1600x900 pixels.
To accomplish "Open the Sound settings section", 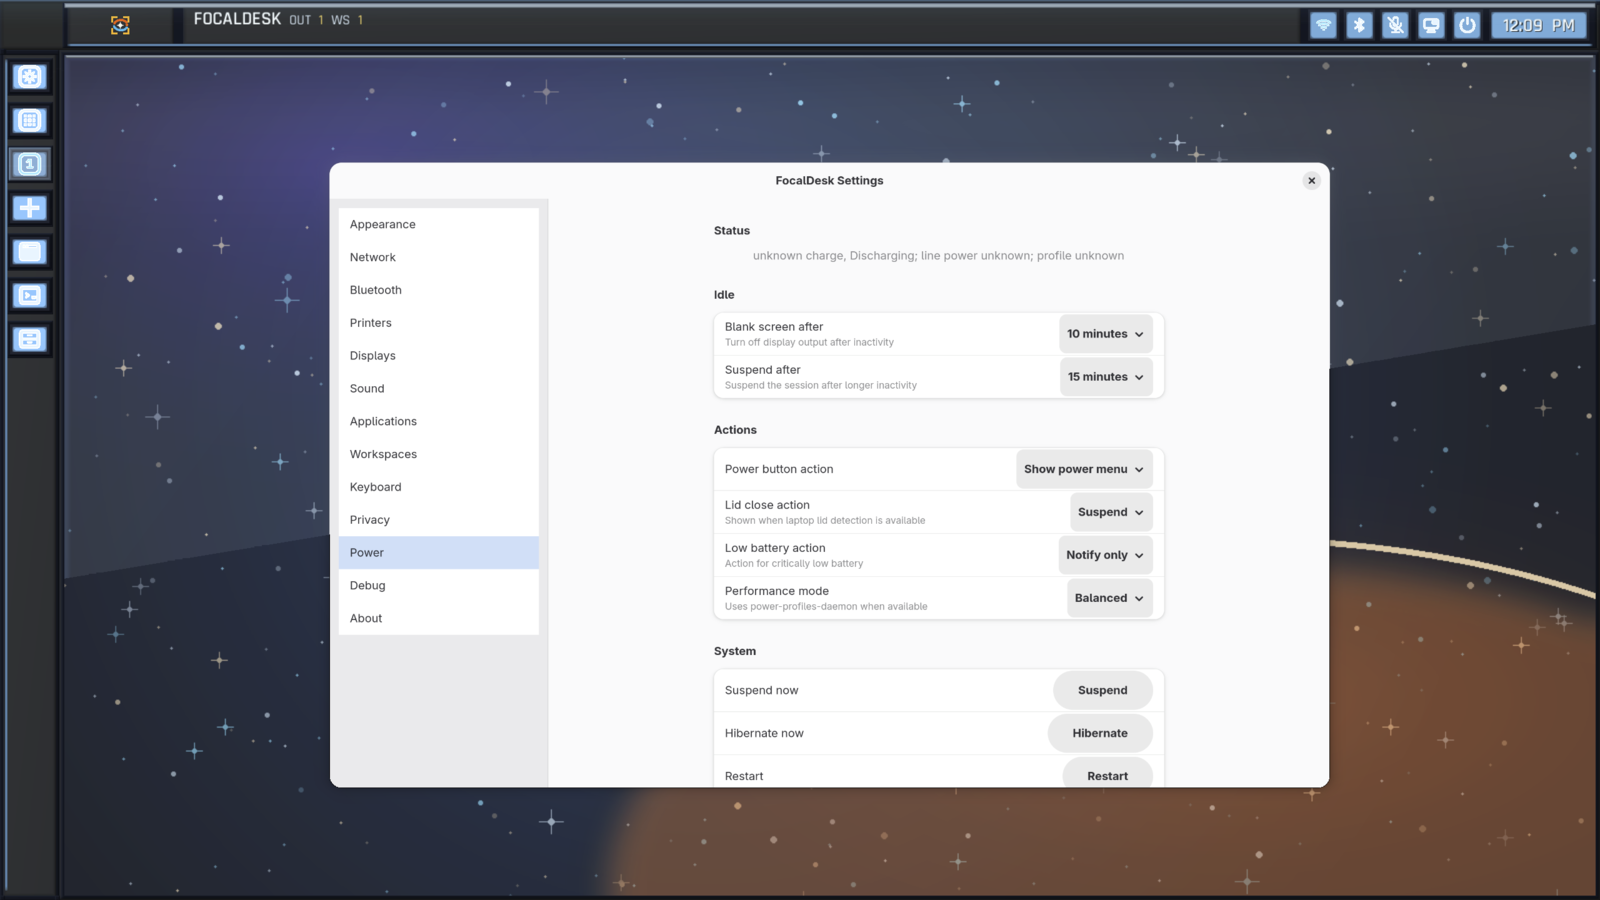I will pyautogui.click(x=439, y=389).
